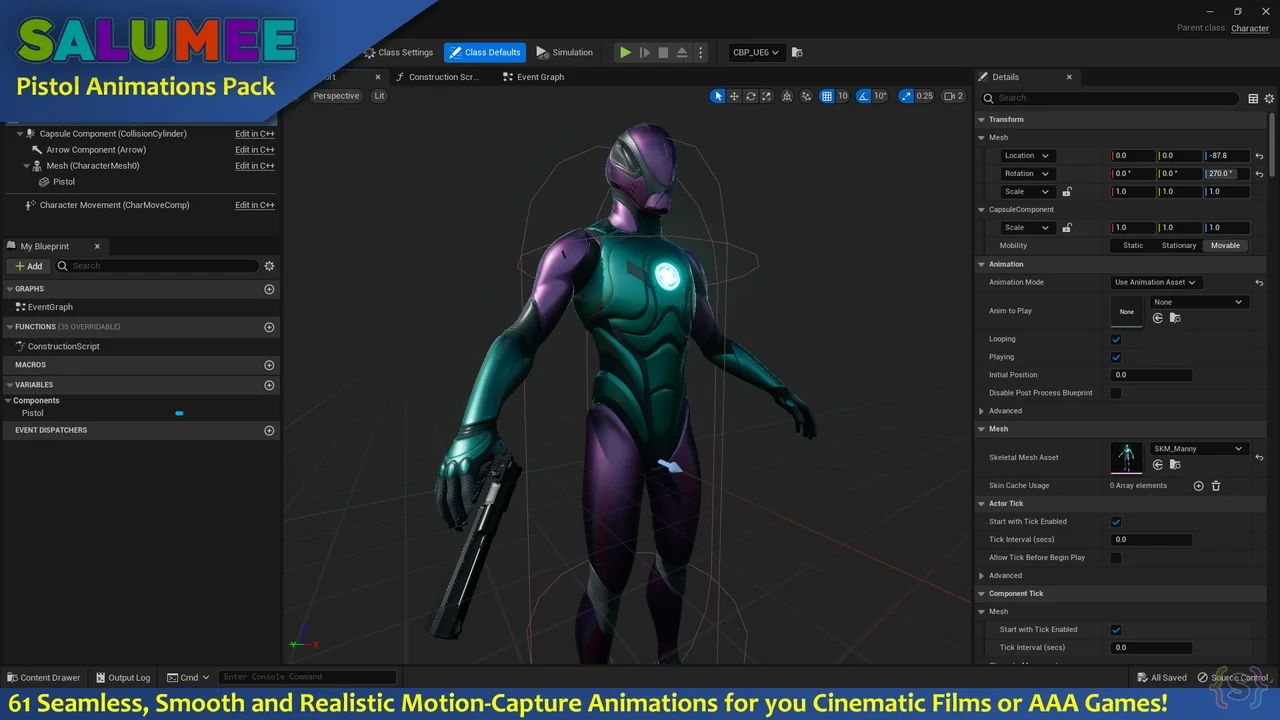Open the SKM_Manny skeletal mesh dropdown
1280x720 pixels.
pos(1197,449)
